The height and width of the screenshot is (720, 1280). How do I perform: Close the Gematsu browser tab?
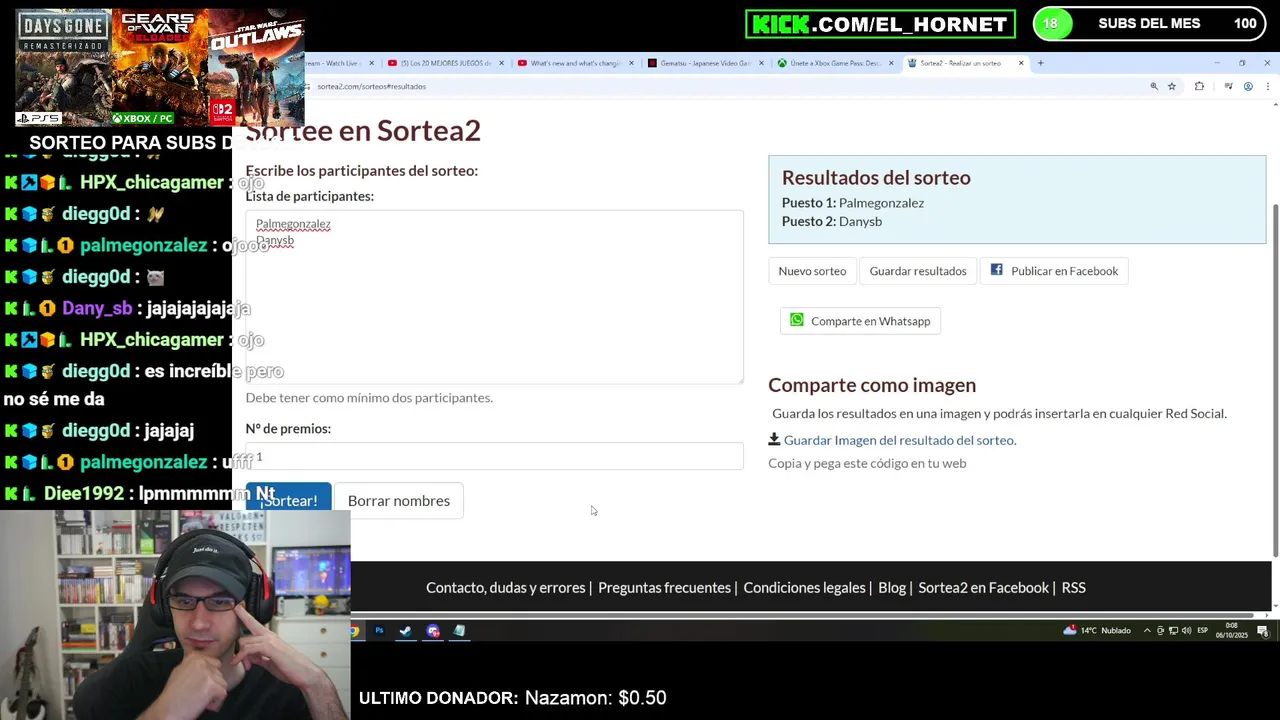[761, 63]
